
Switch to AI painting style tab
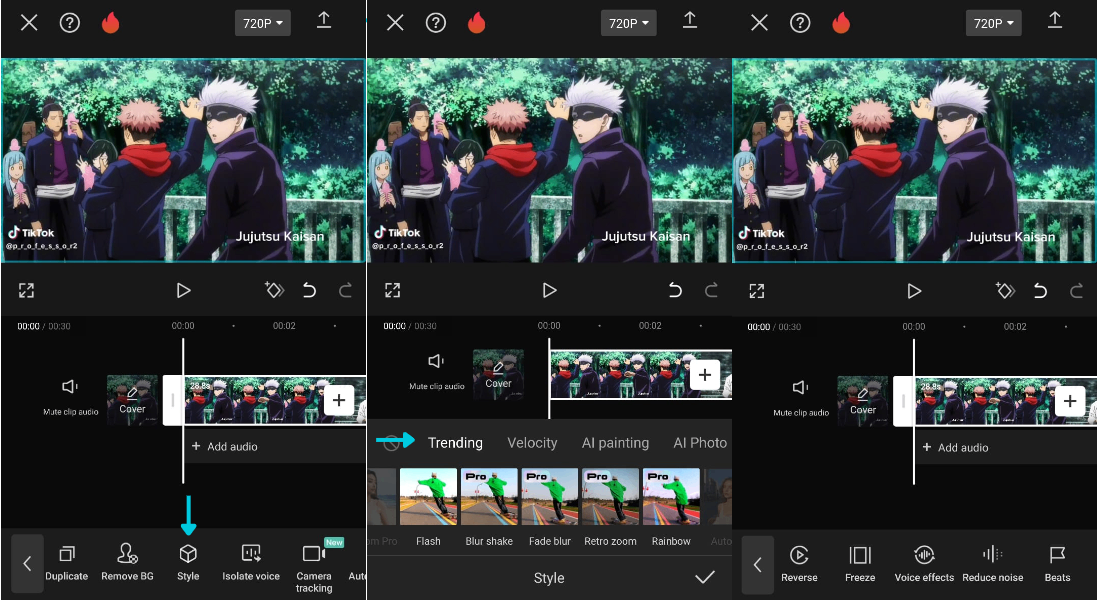pyautogui.click(x=615, y=443)
